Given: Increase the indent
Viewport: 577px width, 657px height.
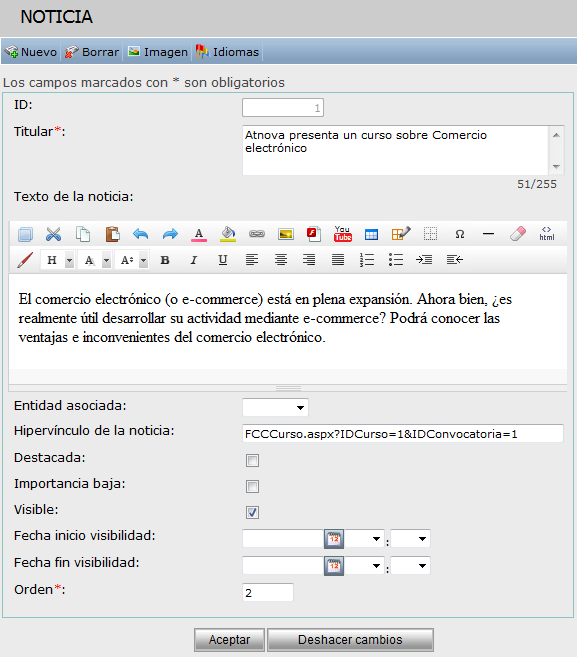Looking at the screenshot, I should (424, 260).
